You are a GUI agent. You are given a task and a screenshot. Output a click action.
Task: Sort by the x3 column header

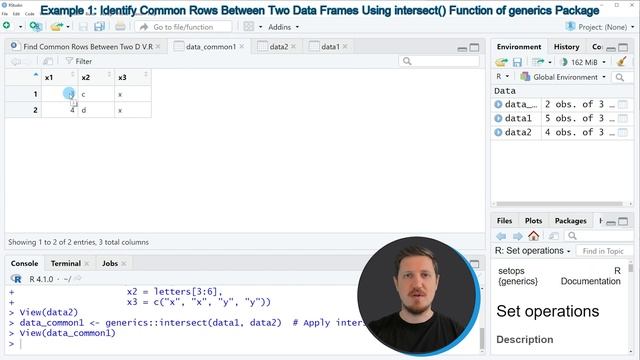[133, 77]
